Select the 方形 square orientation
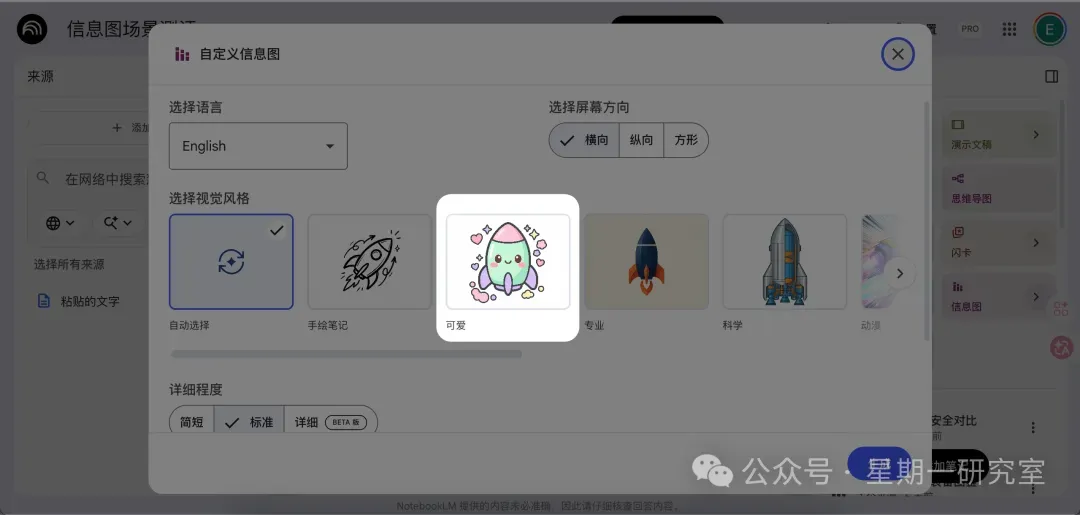The height and width of the screenshot is (515, 1080). [x=686, y=140]
